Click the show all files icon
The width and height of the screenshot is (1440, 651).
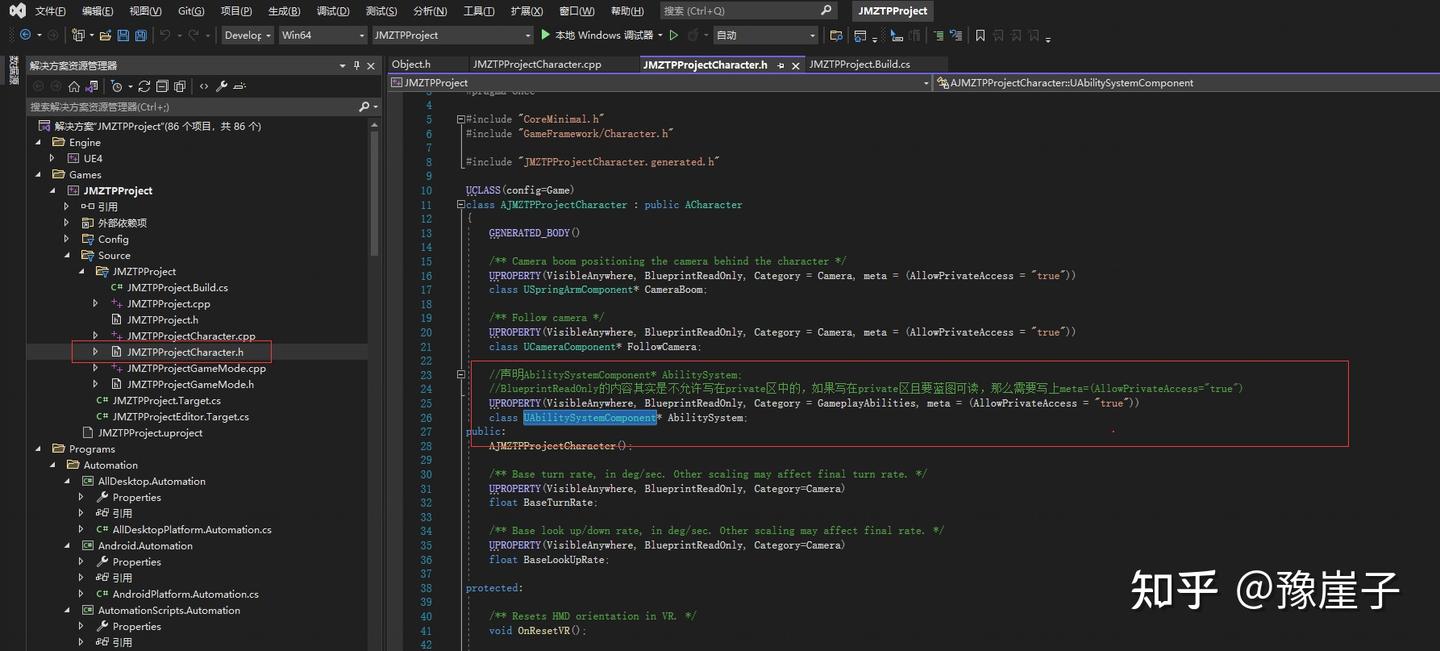pos(180,87)
